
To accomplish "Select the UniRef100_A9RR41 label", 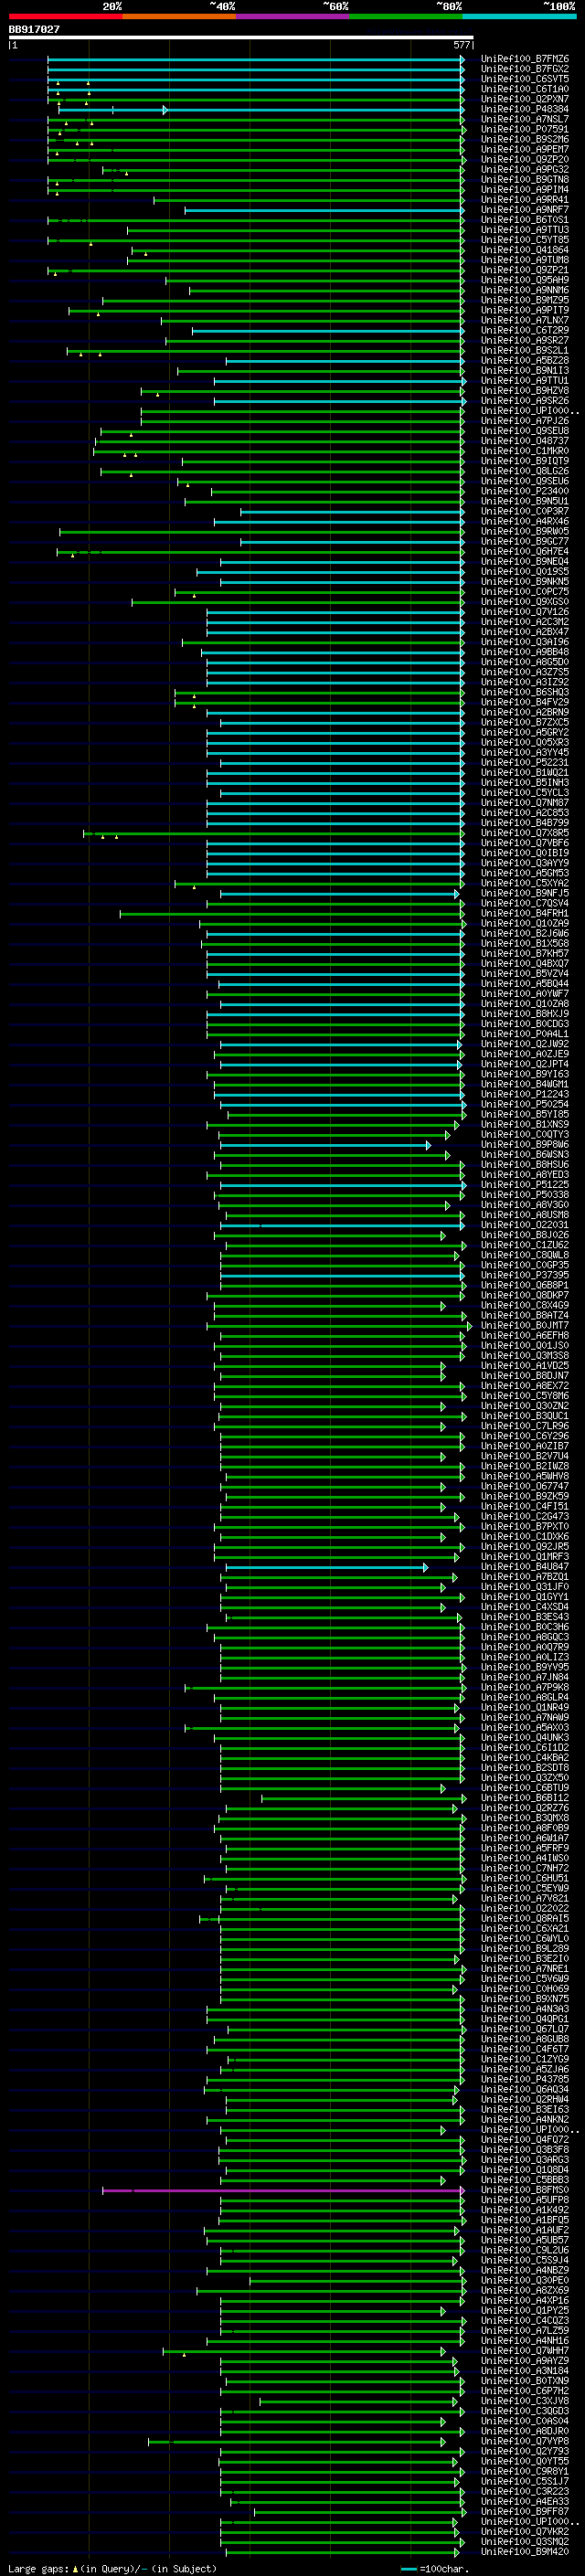I will (525, 200).
